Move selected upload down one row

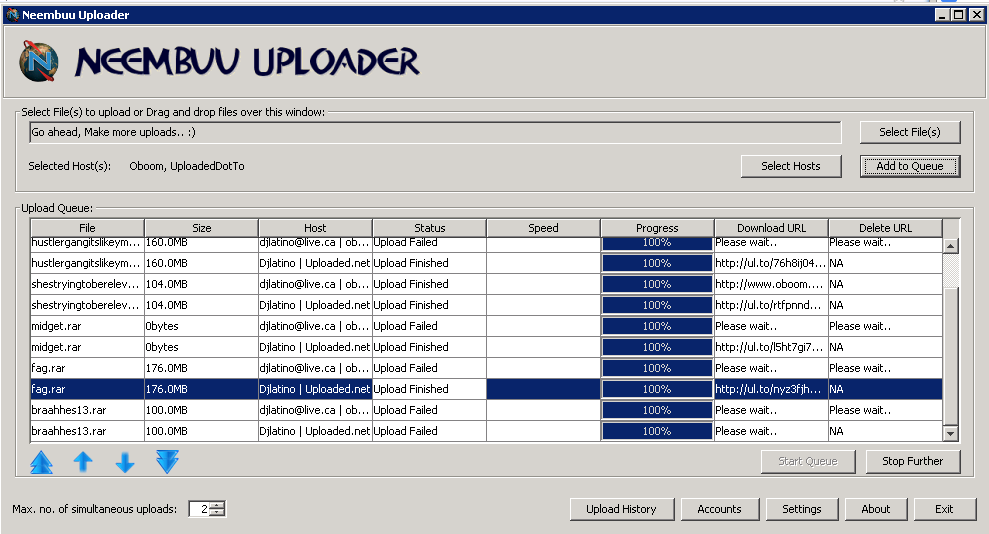125,462
